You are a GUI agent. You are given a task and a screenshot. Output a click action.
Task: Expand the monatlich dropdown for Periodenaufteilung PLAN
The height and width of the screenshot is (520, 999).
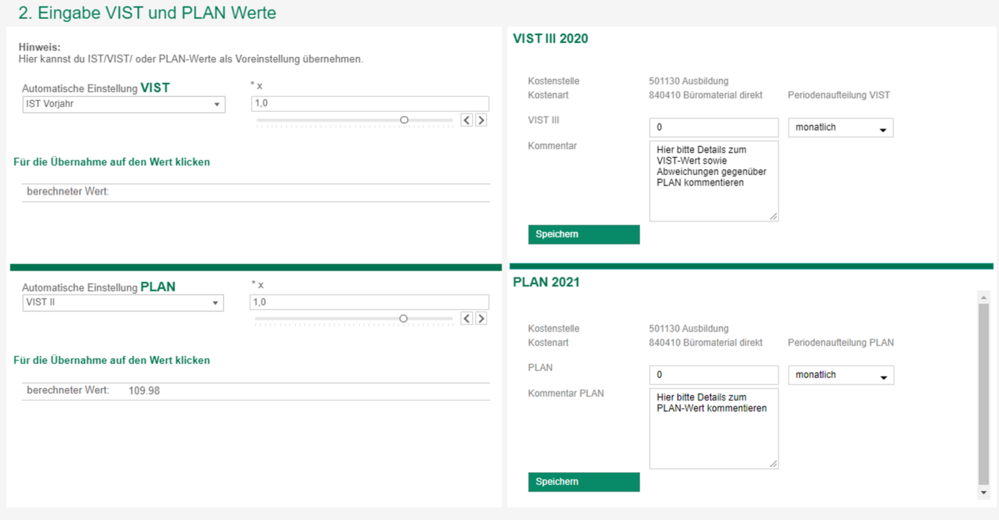[840, 375]
